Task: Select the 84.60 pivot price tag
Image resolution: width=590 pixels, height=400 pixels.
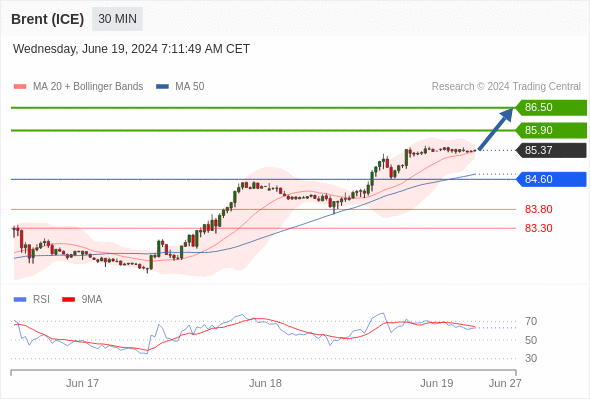Action: (550, 179)
